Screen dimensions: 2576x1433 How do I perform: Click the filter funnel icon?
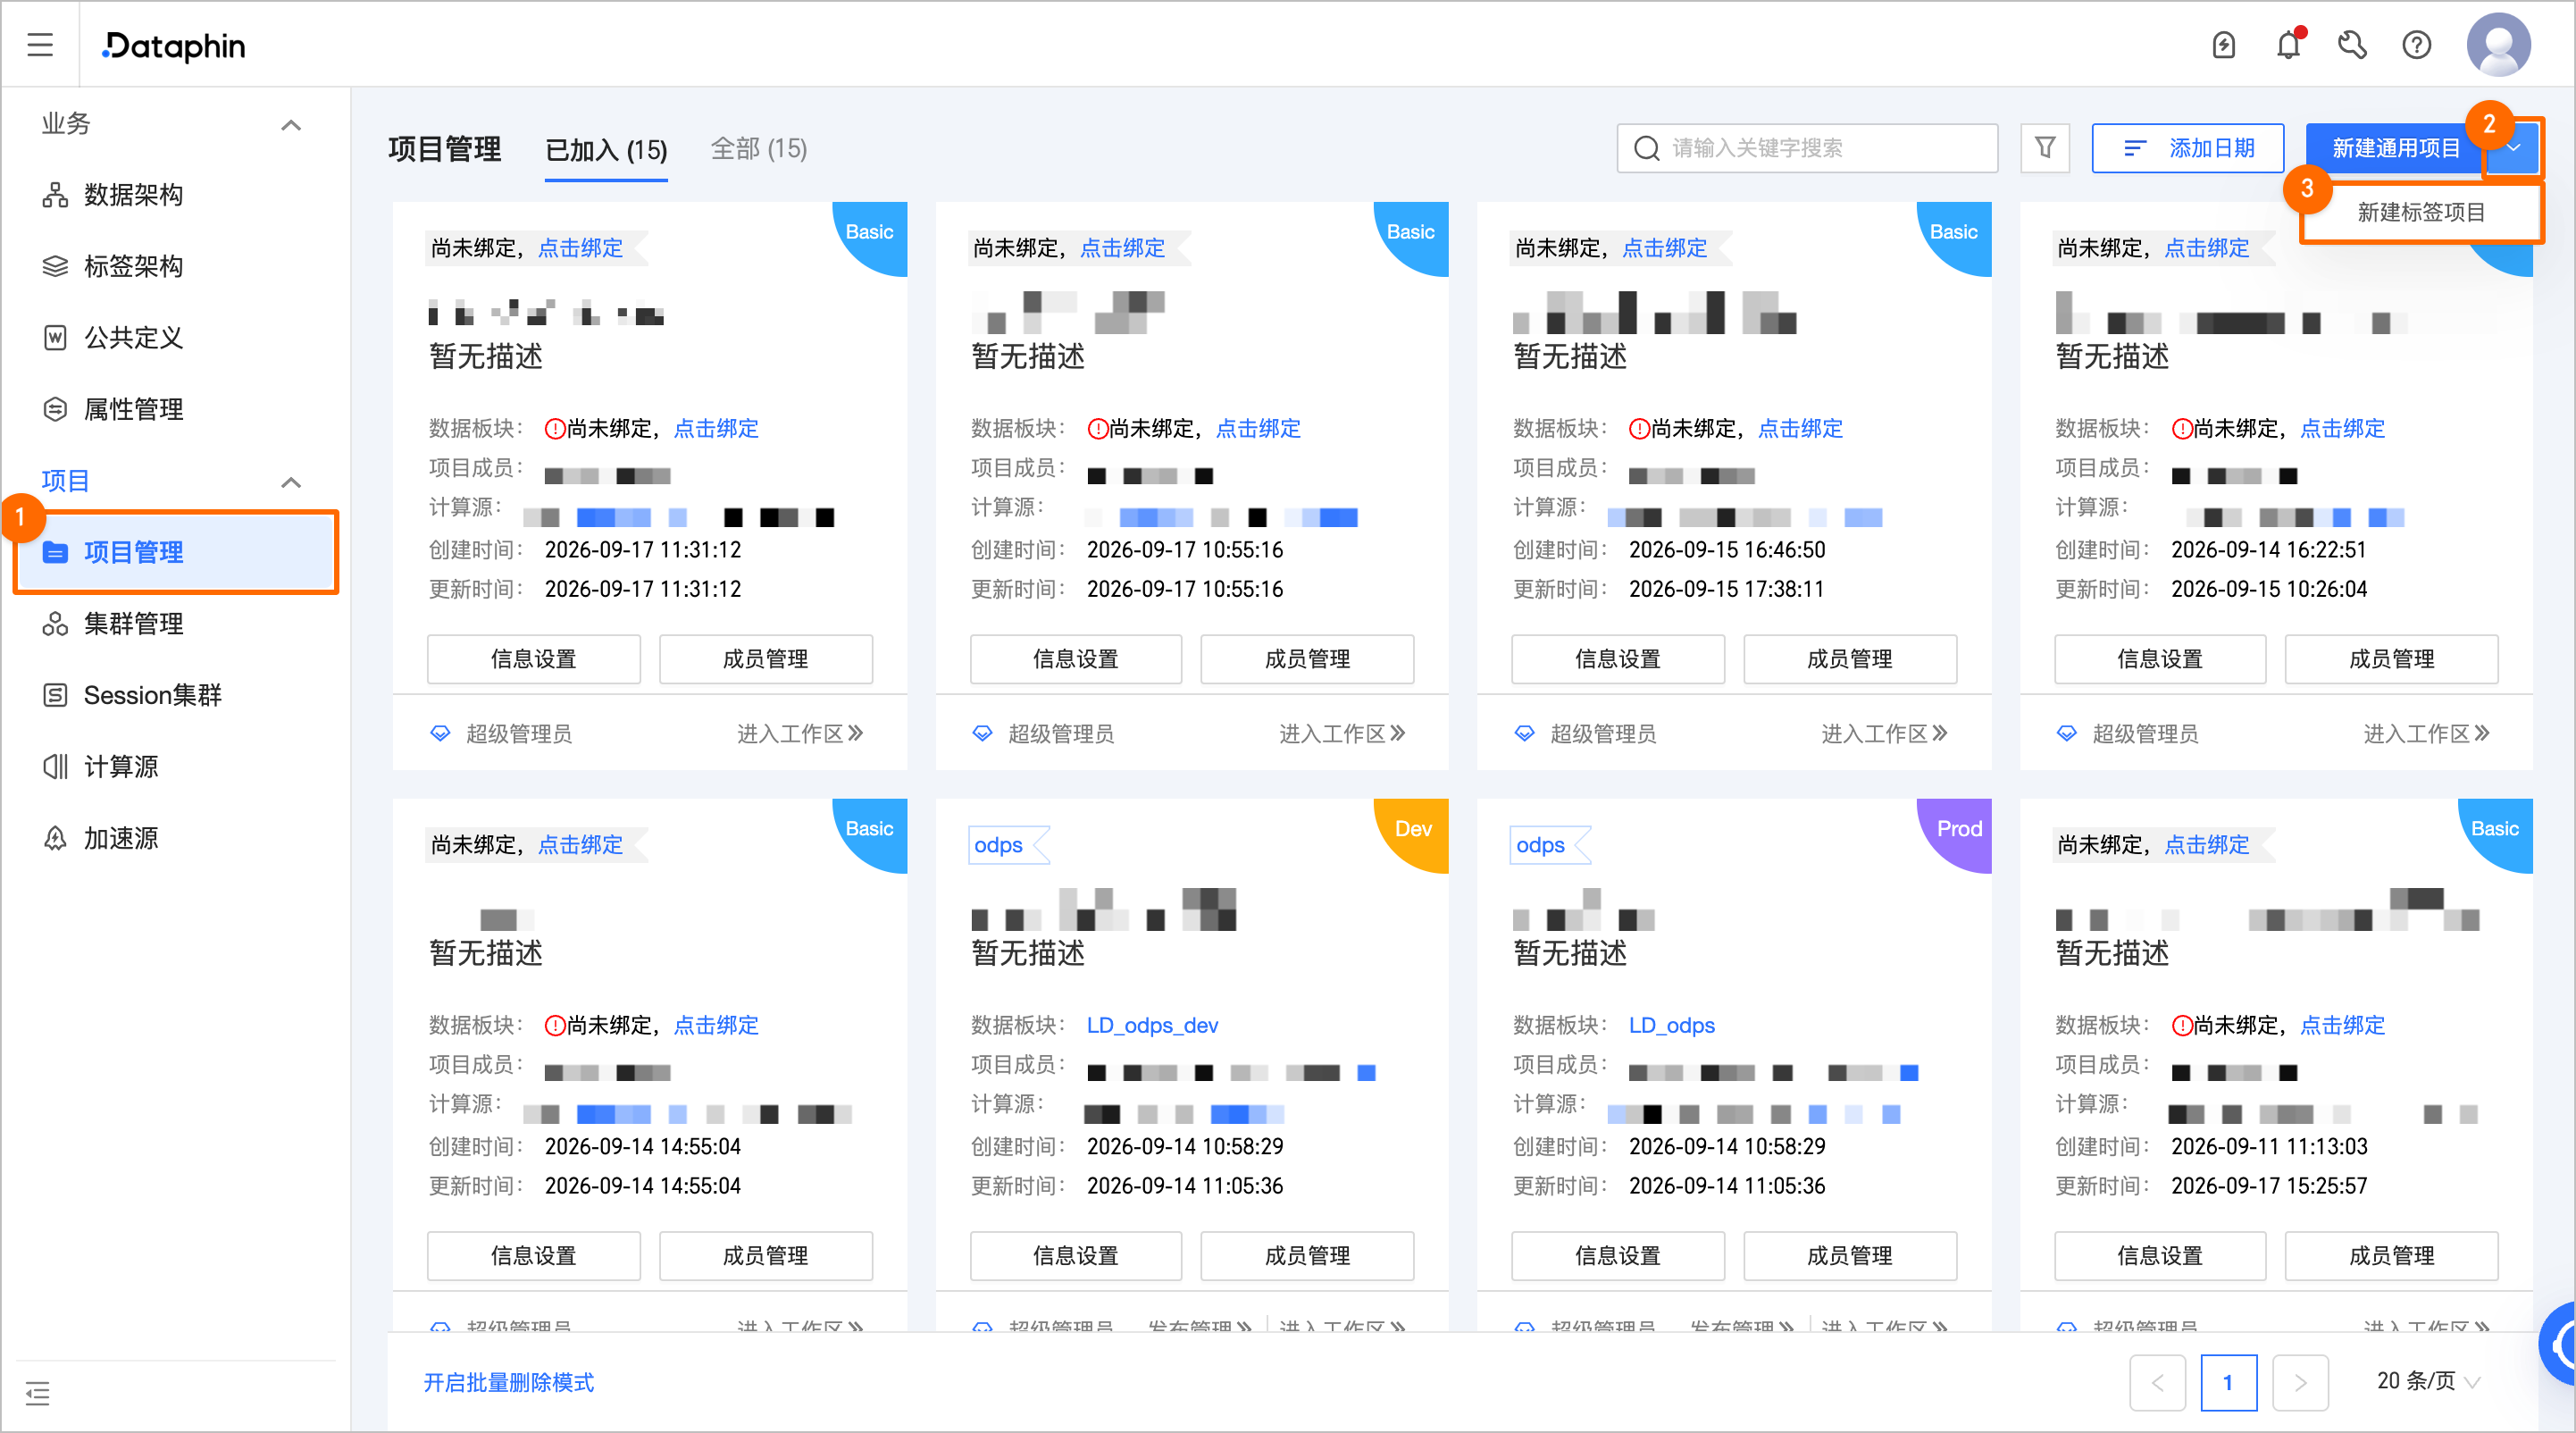click(x=2045, y=148)
